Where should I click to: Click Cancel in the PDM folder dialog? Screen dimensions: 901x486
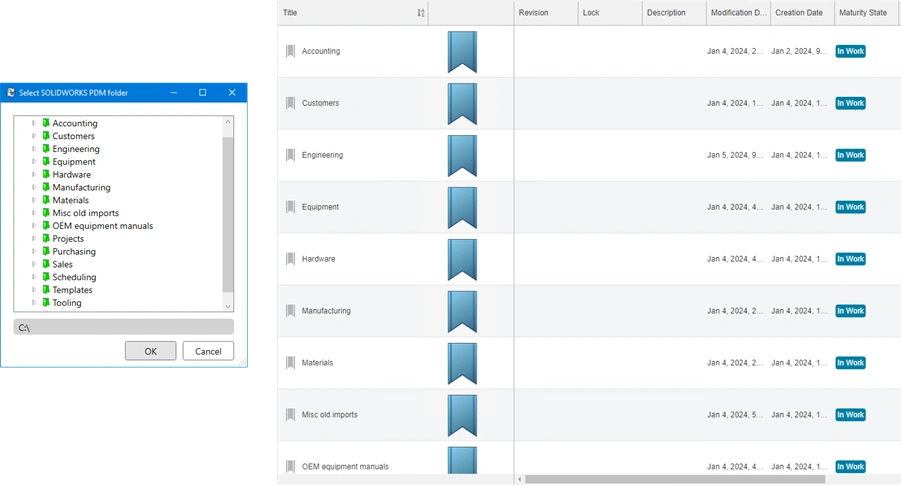(208, 351)
